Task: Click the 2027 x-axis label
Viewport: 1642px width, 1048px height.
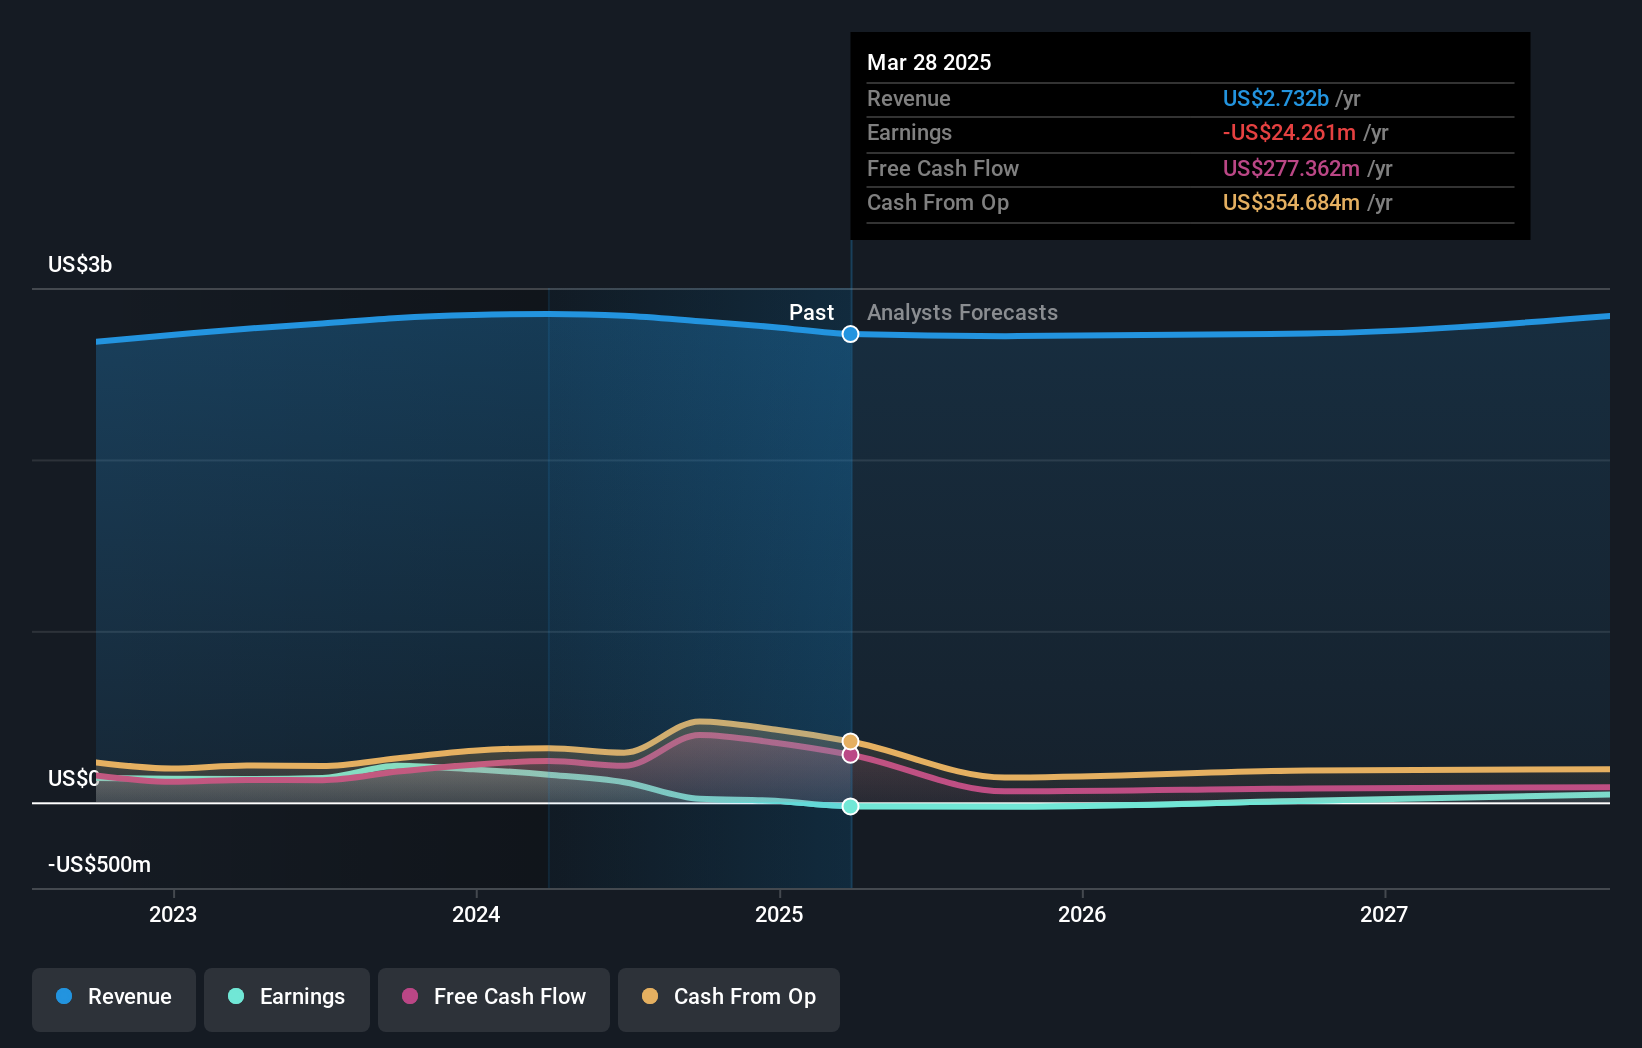Action: [1384, 914]
